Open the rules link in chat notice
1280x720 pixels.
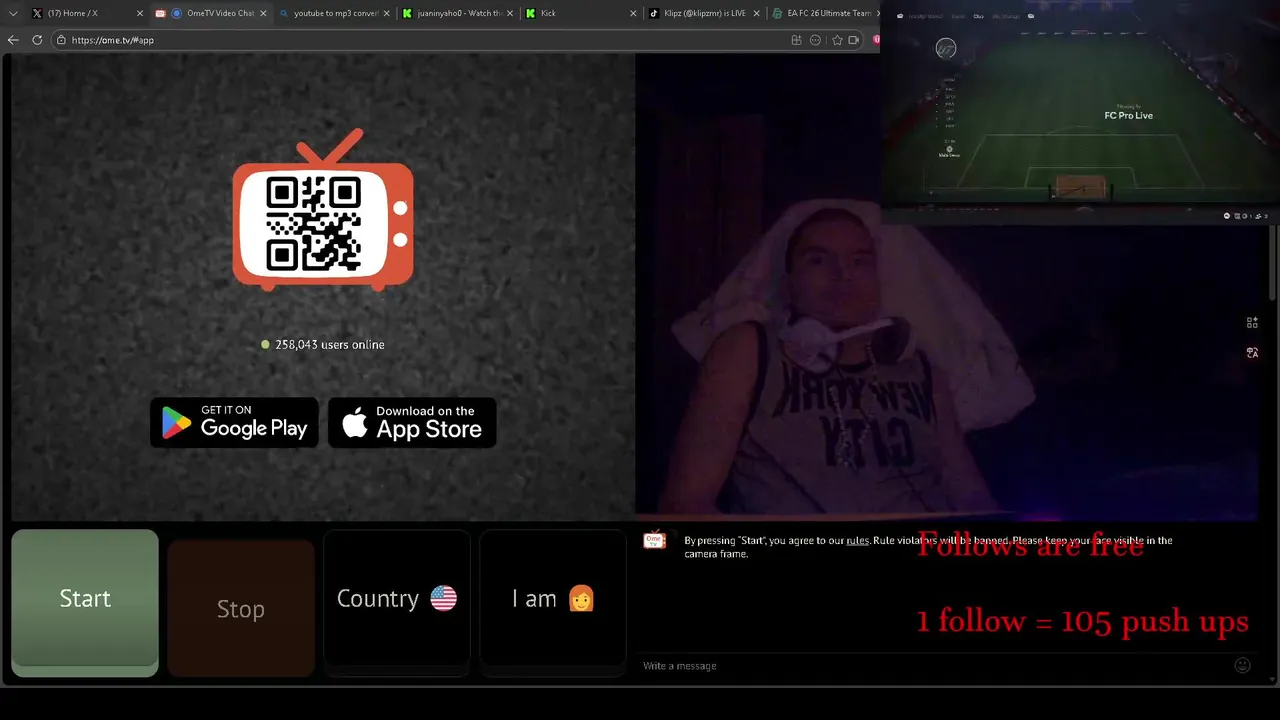coord(858,540)
